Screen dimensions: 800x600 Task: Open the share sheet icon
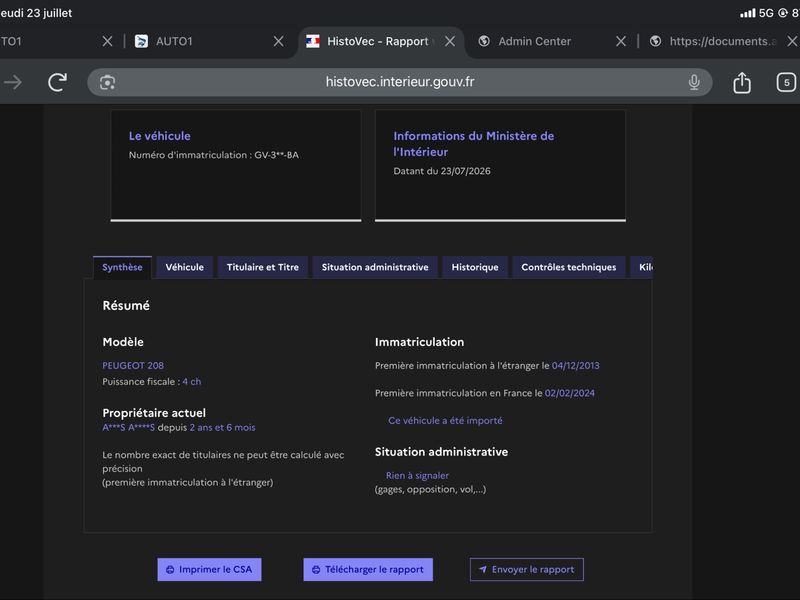pos(742,82)
